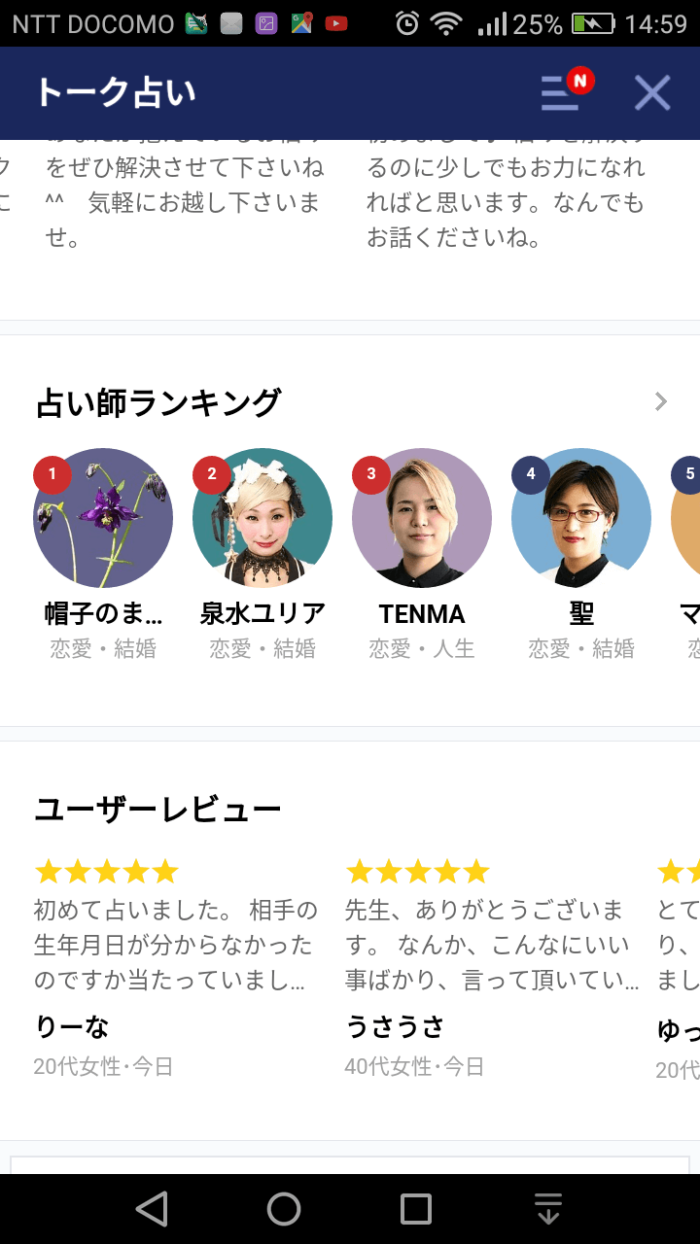The width and height of the screenshot is (700, 1244).
Task: Tap the alarm clock status bar icon
Action: (408, 22)
